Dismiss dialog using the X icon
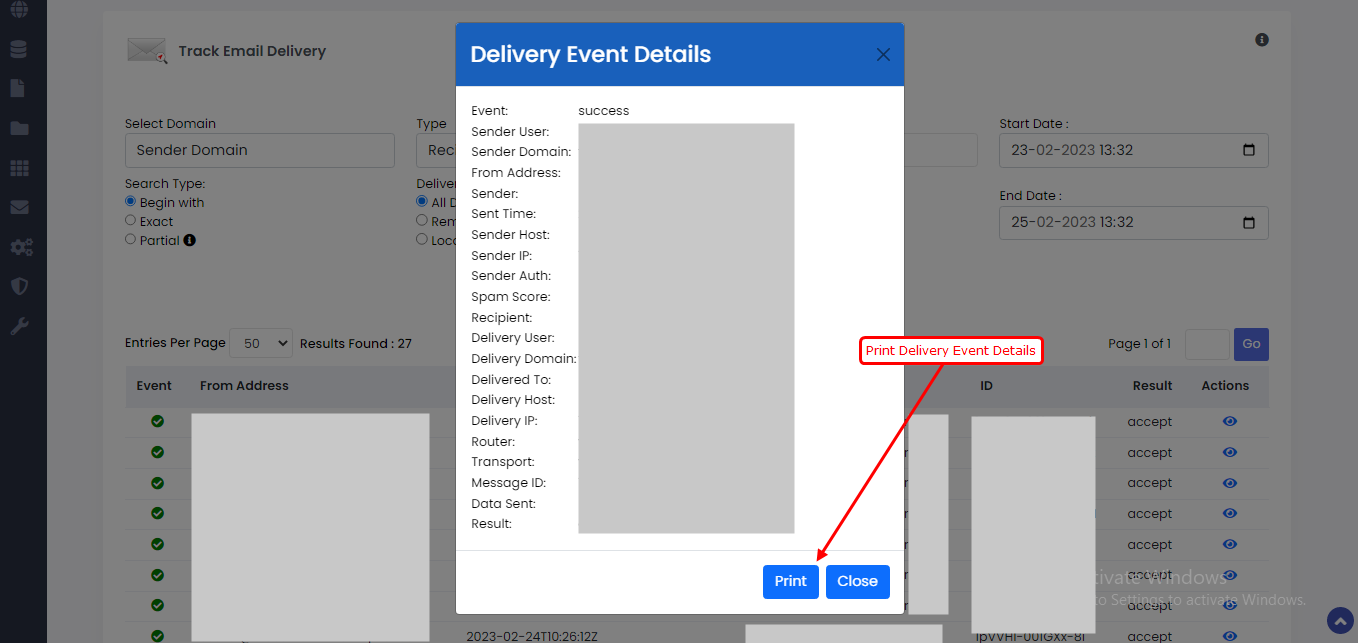This screenshot has height=643, width=1358. pyautogui.click(x=883, y=55)
